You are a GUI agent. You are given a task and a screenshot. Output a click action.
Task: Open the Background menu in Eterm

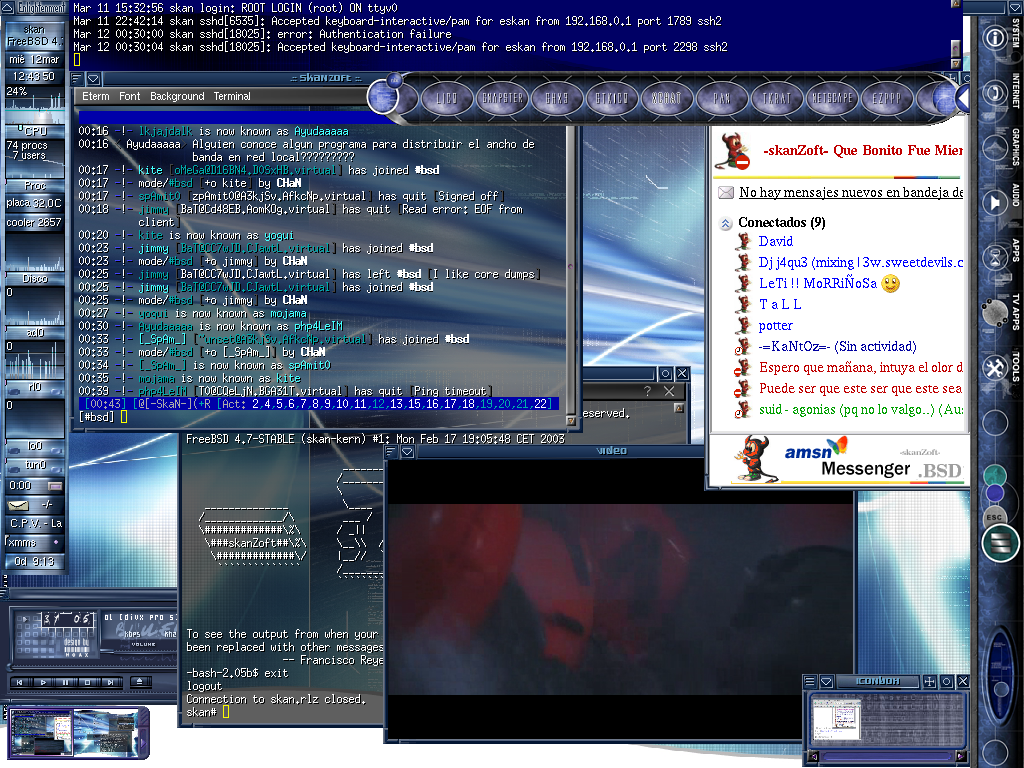click(177, 96)
